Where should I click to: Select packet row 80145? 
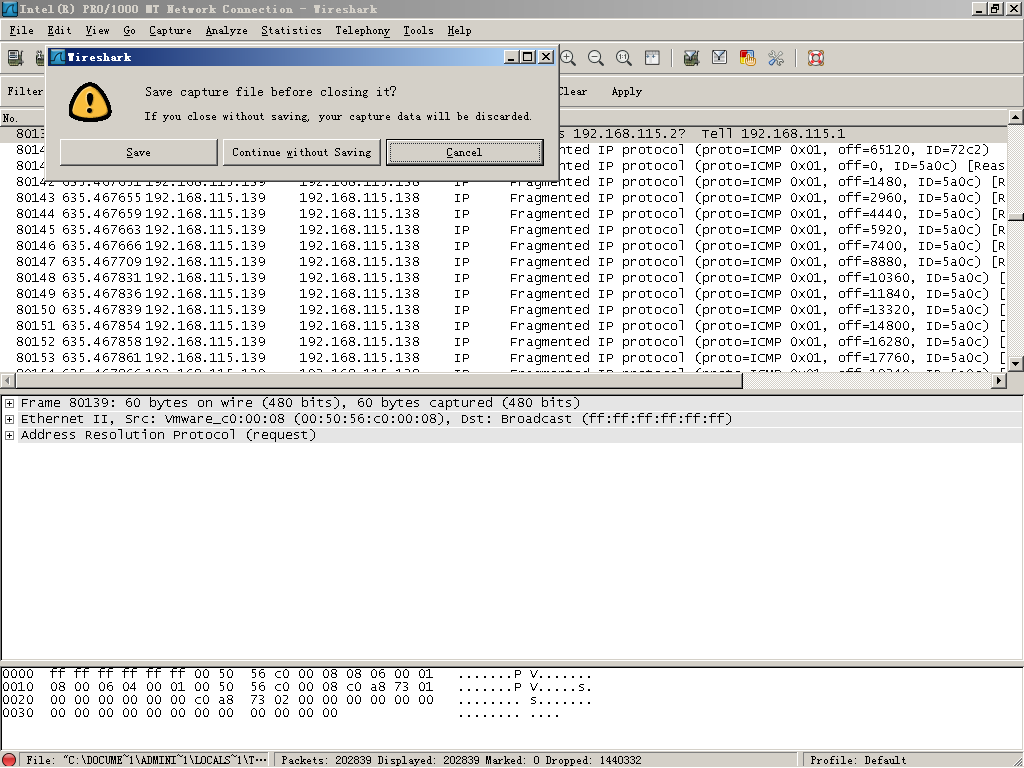(504, 230)
